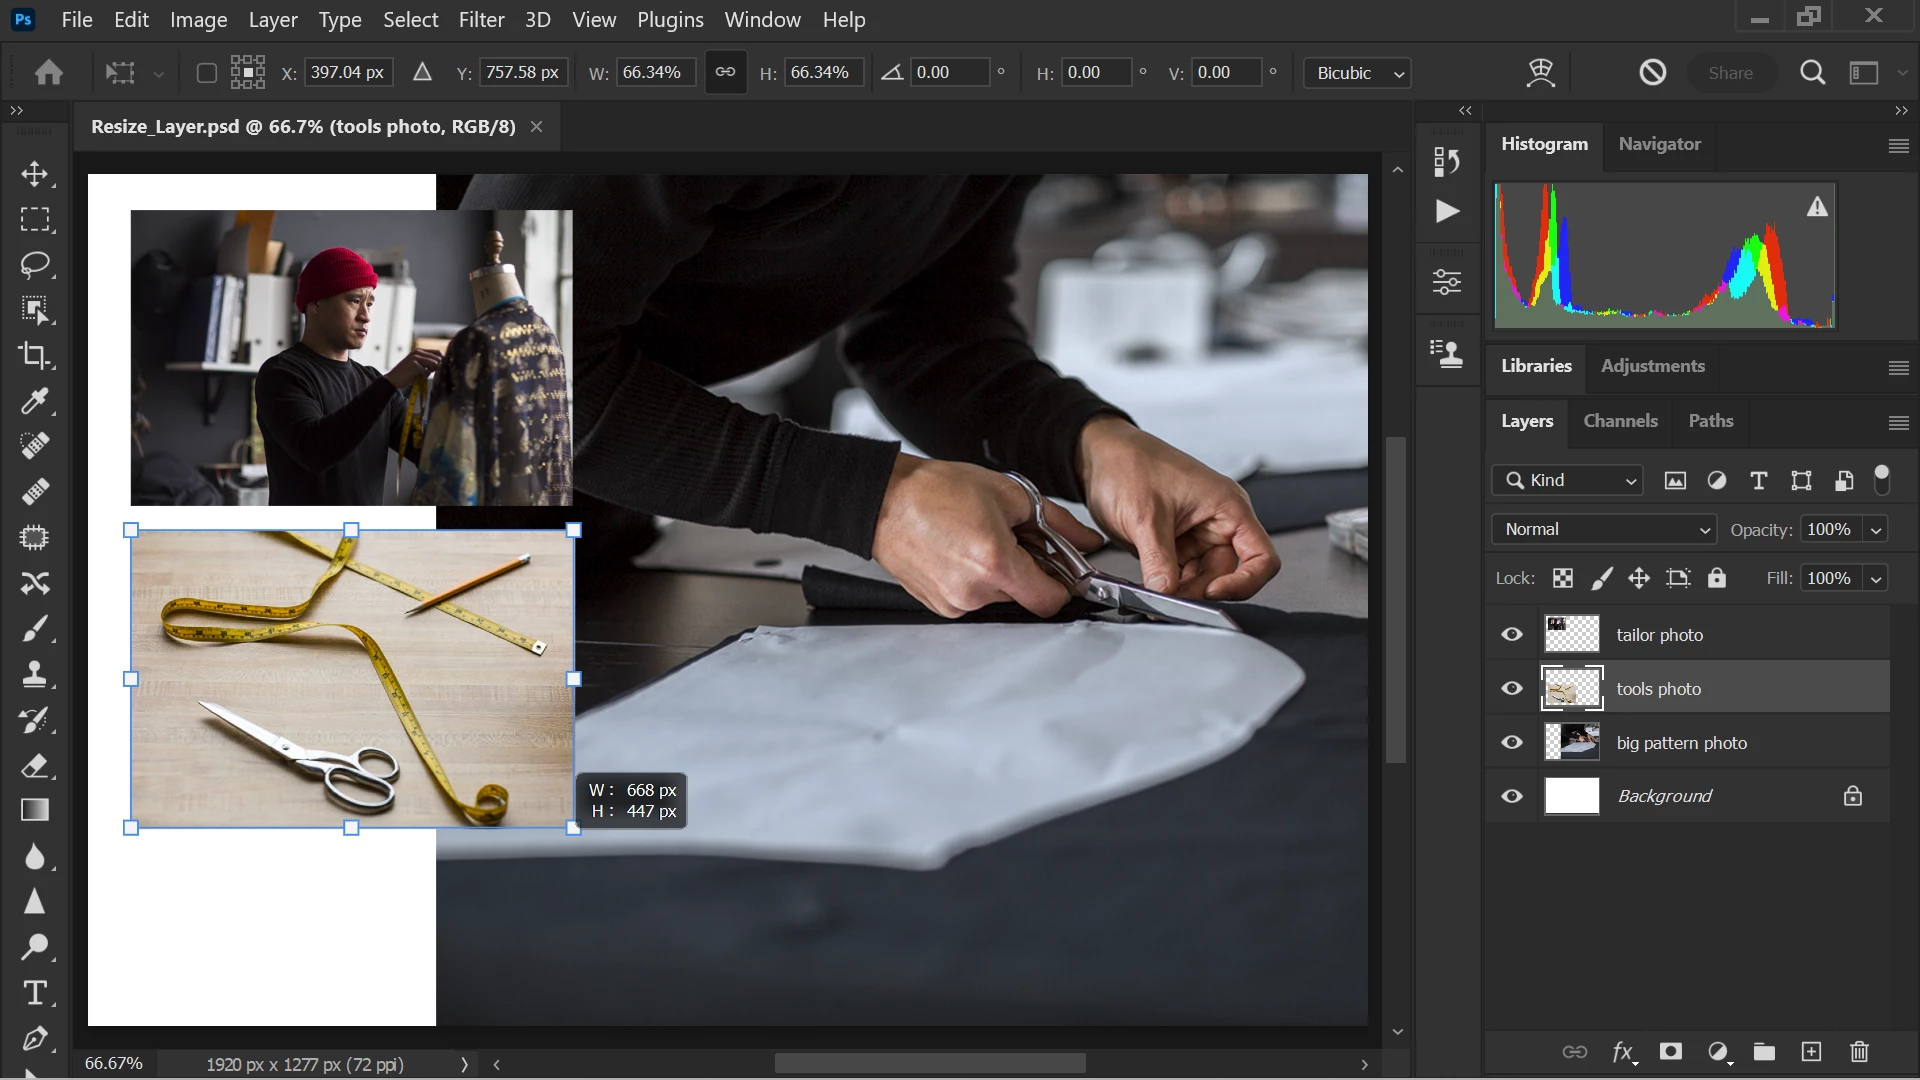The width and height of the screenshot is (1920, 1080).
Task: Open the Normal blend mode dropdown
Action: point(1604,529)
